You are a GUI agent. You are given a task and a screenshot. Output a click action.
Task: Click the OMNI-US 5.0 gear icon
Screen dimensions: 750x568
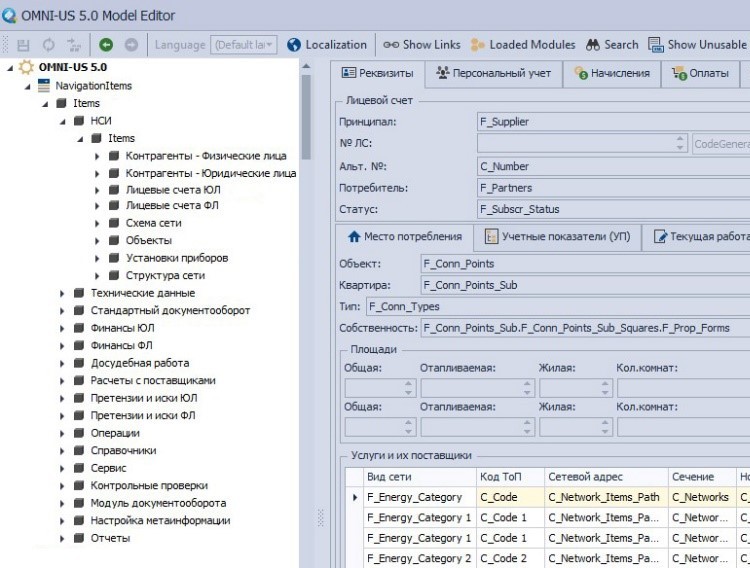26,67
